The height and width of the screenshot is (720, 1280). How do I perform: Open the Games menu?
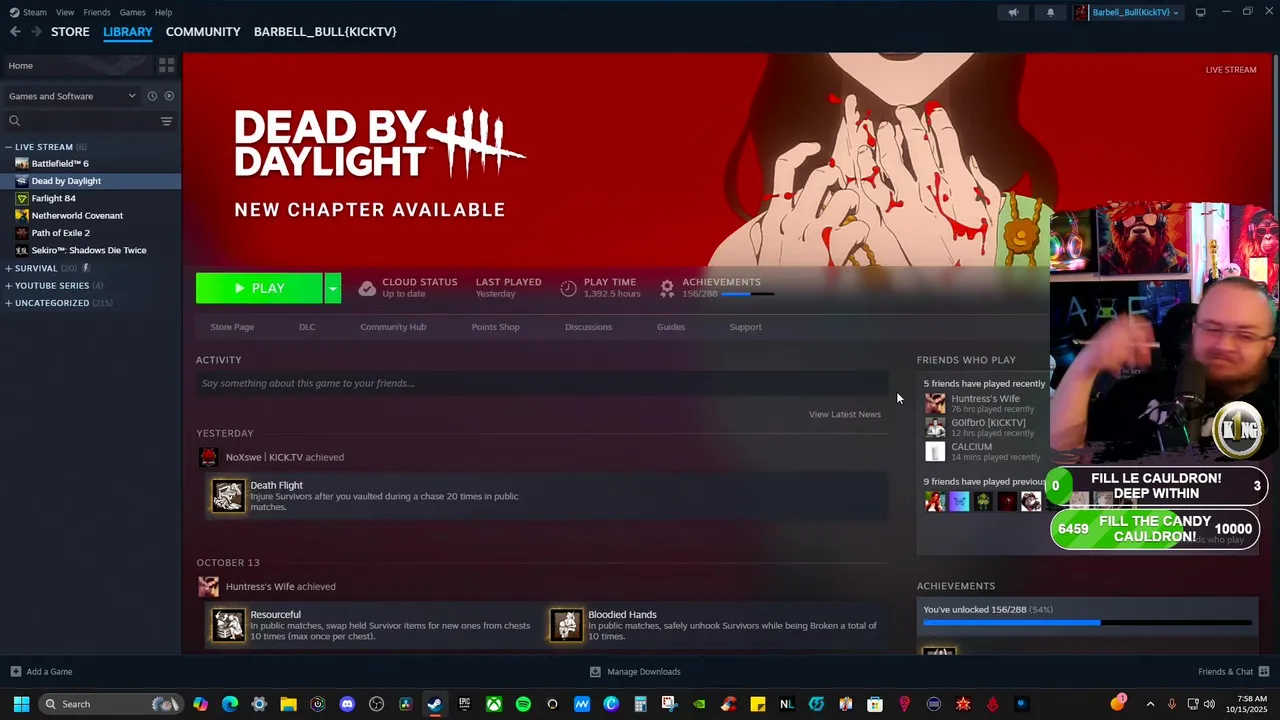pos(132,12)
